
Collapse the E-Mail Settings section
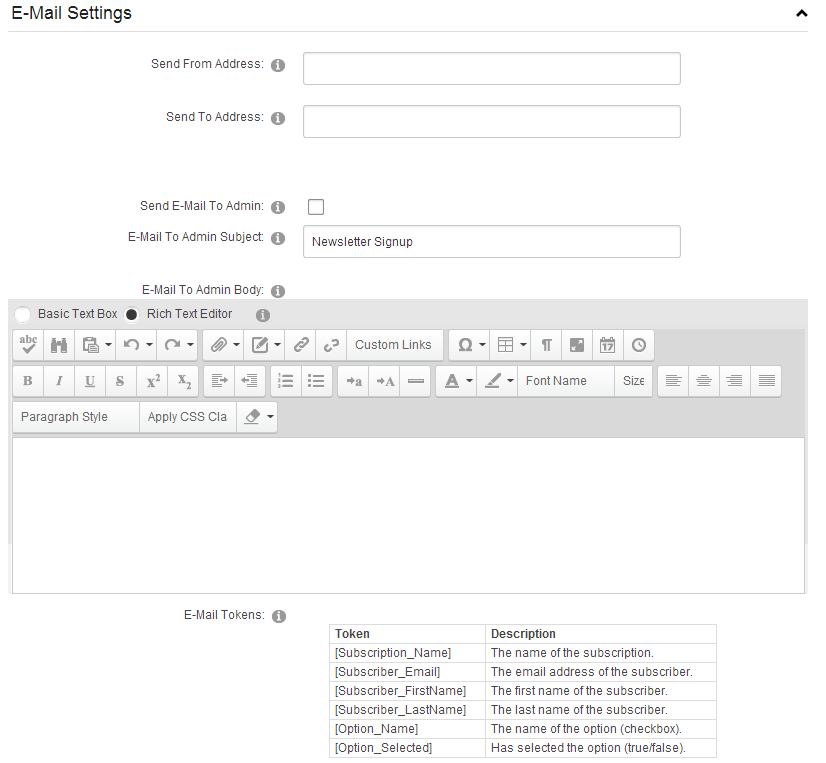click(x=802, y=14)
